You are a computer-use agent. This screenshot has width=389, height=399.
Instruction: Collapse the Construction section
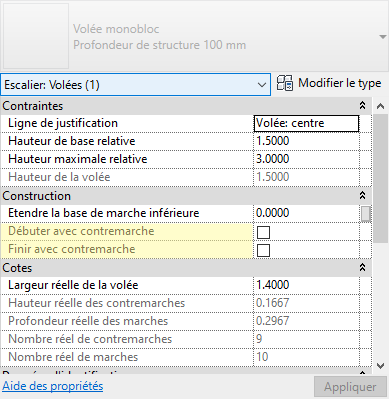coord(362,195)
